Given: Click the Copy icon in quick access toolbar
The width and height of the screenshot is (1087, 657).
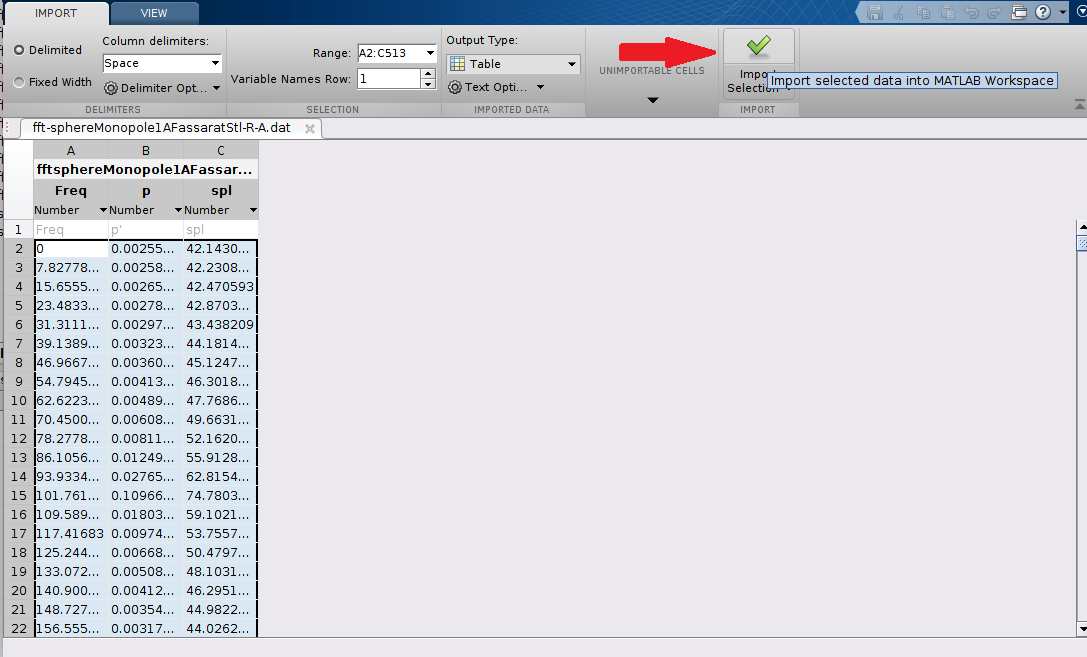Looking at the screenshot, I should click(923, 12).
